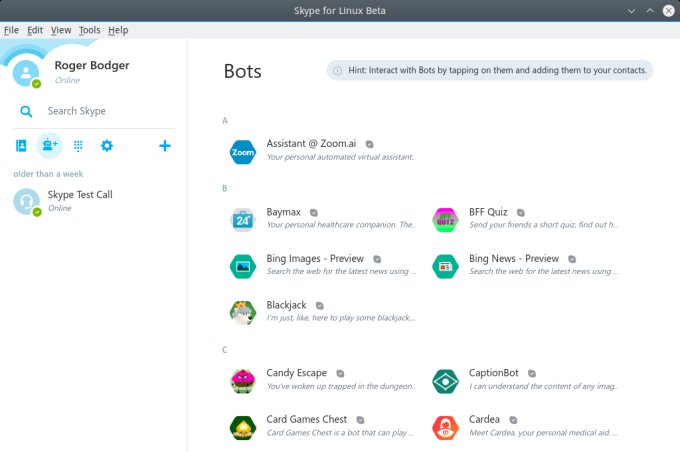Click the BFF Quiz bot icon
Screen dimensions: 680x452
click(445, 220)
